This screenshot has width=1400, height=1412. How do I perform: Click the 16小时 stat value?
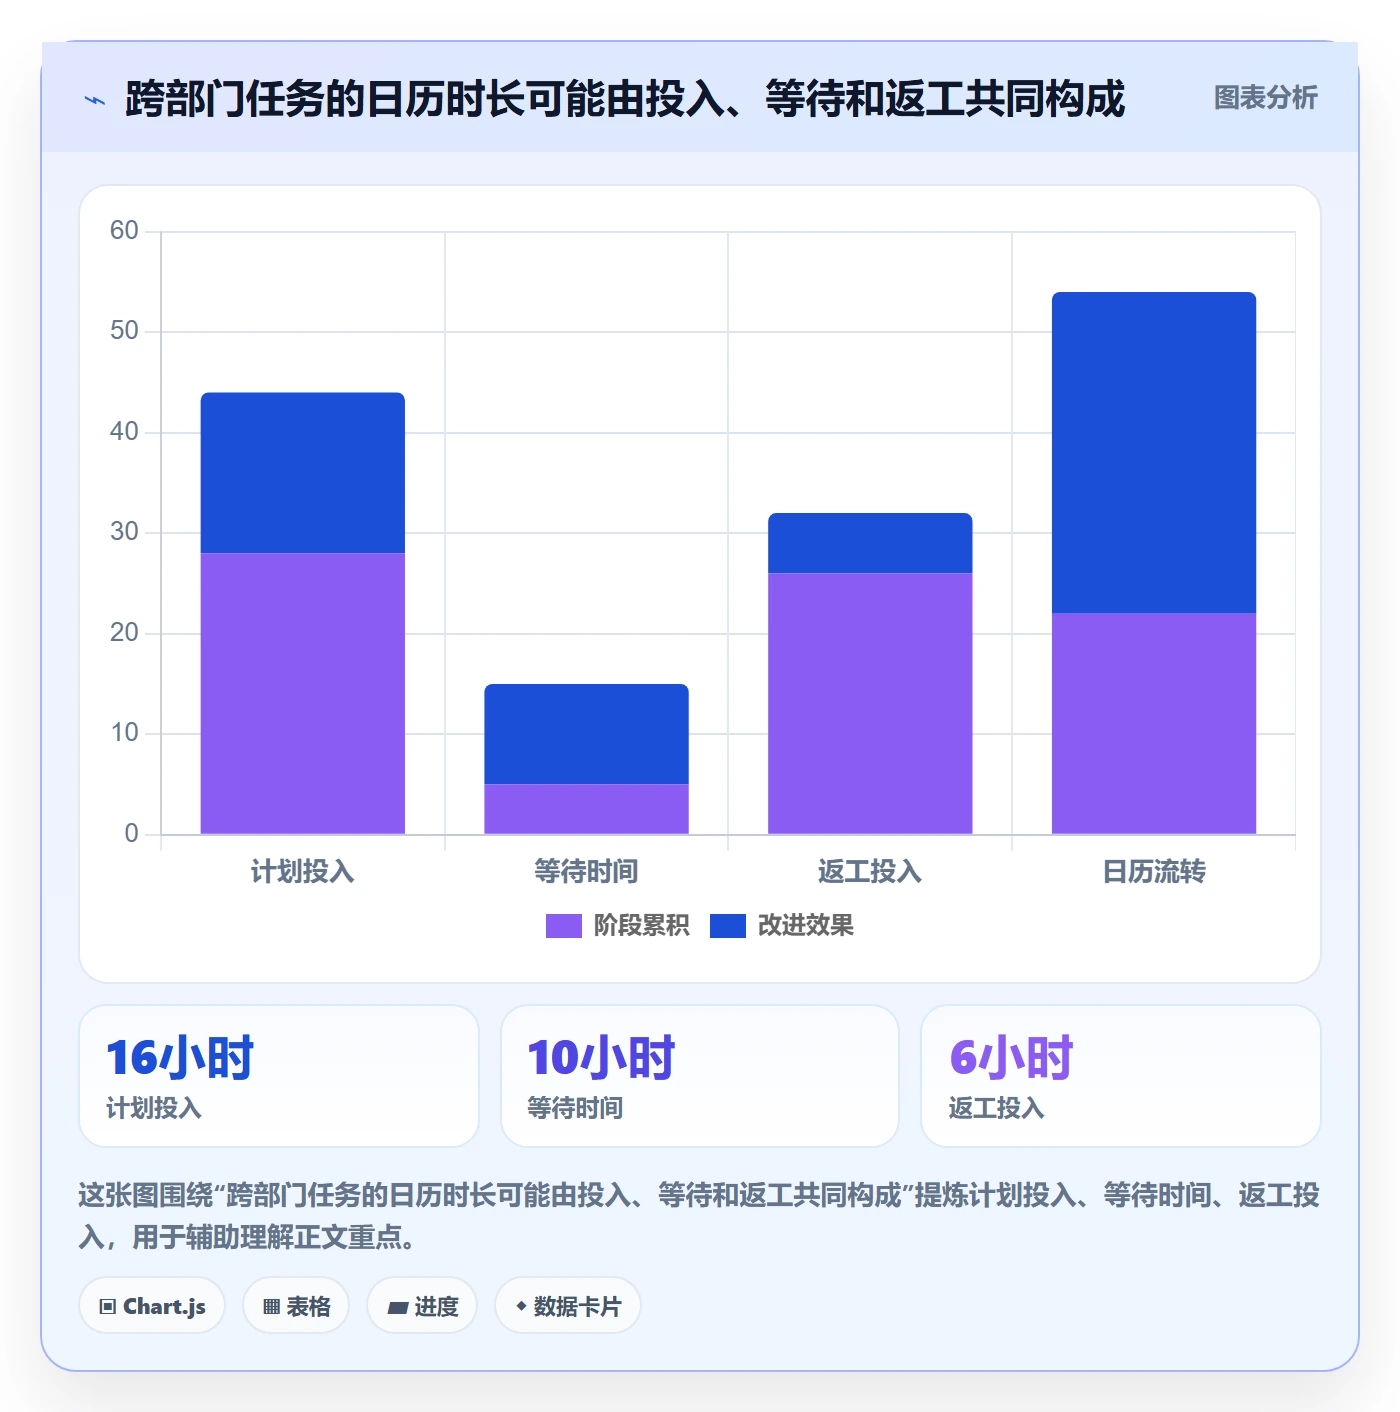point(180,1058)
